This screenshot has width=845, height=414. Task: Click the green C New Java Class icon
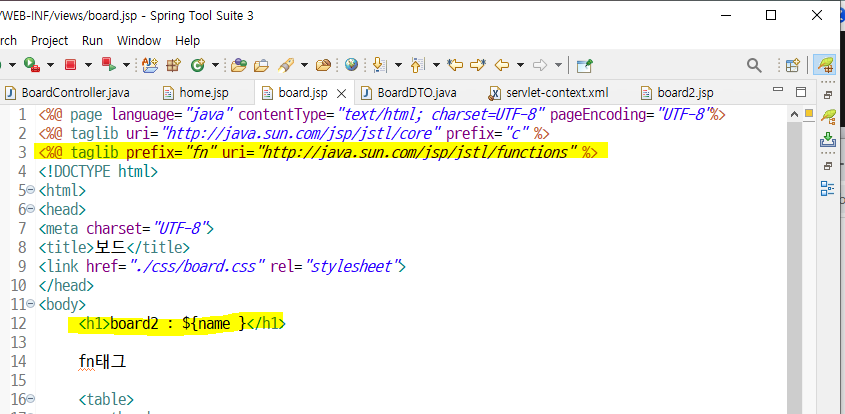tap(198, 65)
